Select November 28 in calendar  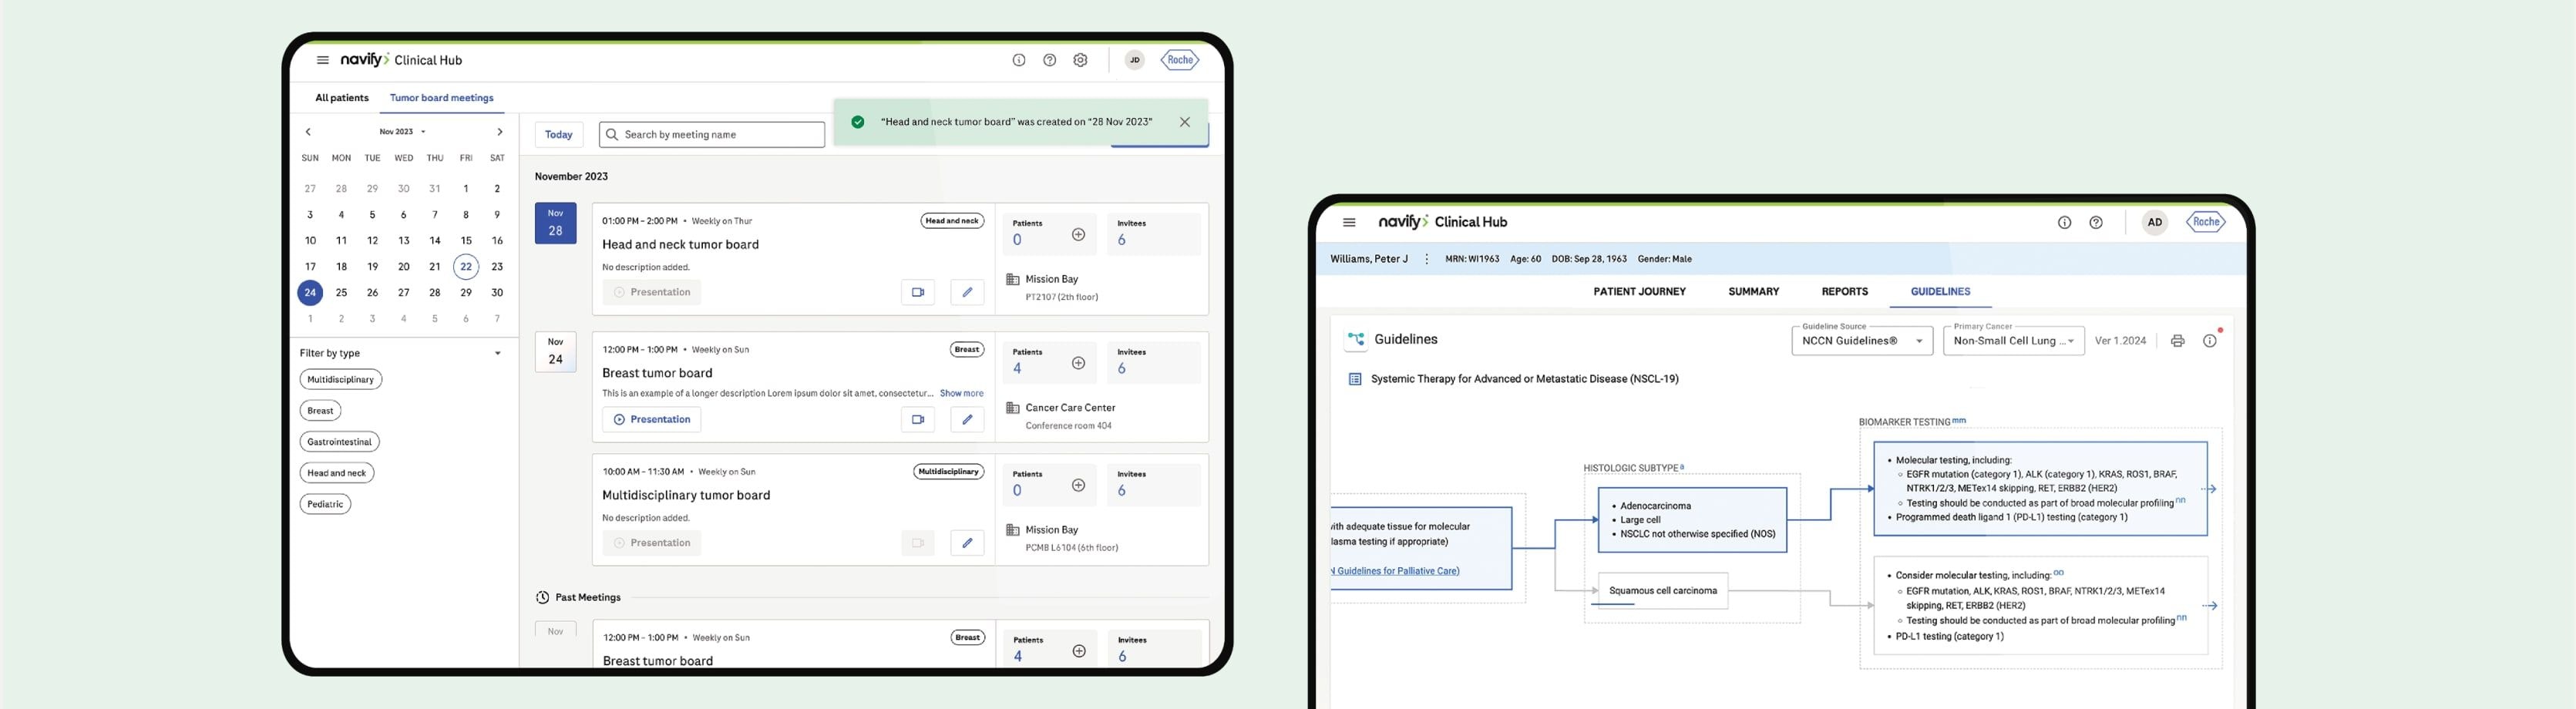click(434, 293)
